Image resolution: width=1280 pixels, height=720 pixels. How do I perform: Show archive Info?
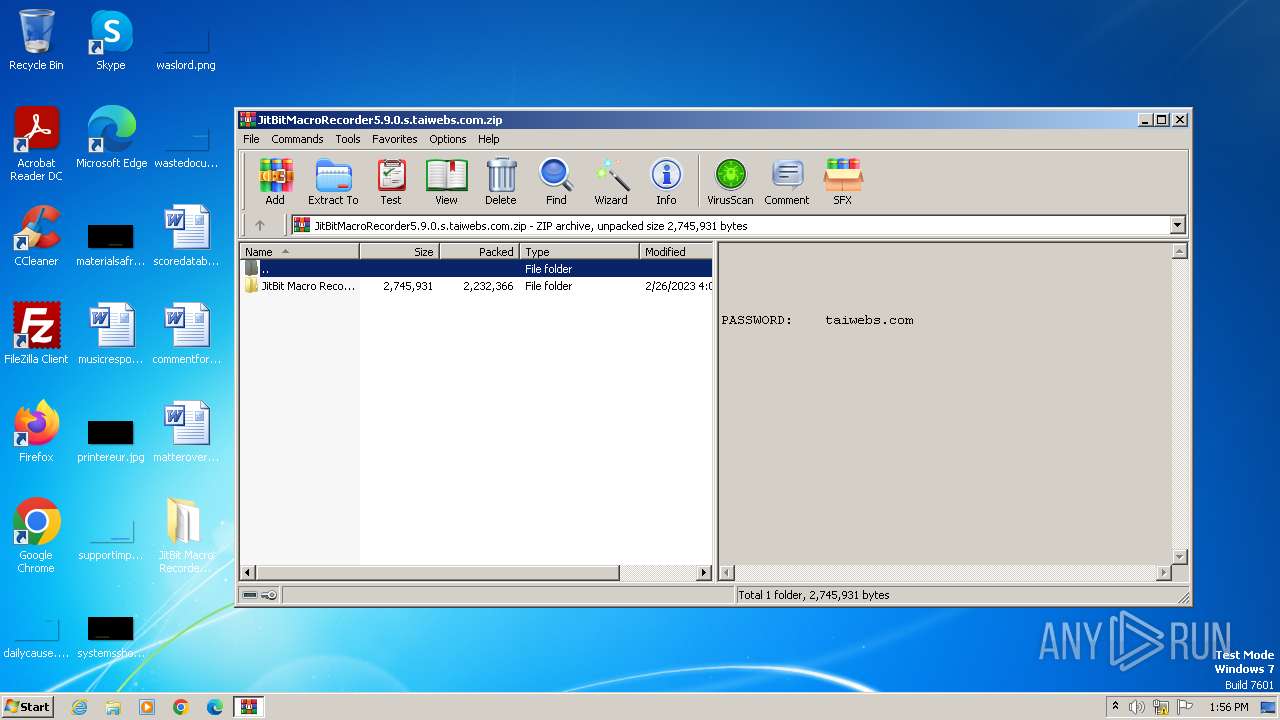coord(666,181)
